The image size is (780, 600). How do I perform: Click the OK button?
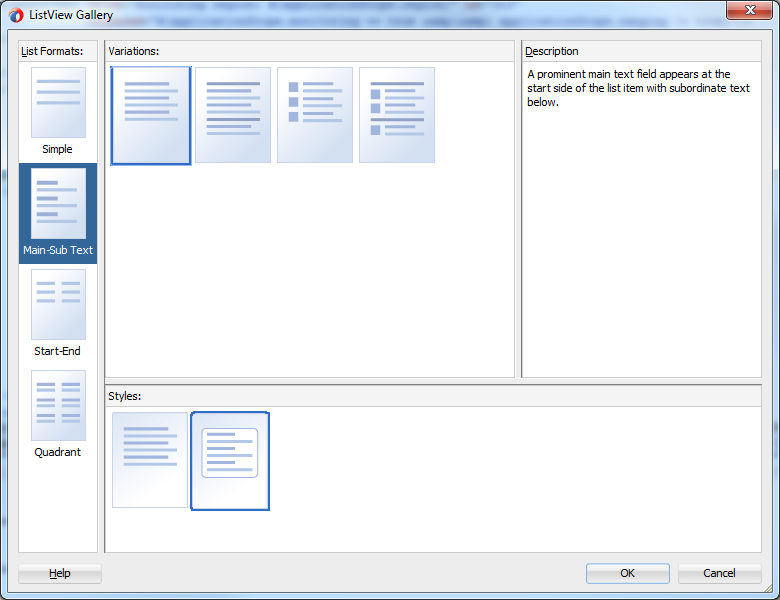[627, 573]
